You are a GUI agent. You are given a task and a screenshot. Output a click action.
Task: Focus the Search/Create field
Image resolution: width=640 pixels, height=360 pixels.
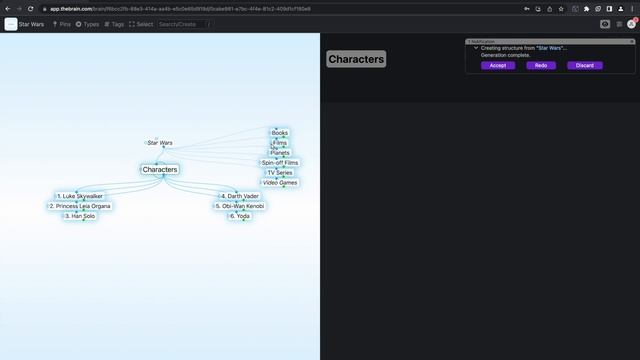click(184, 24)
